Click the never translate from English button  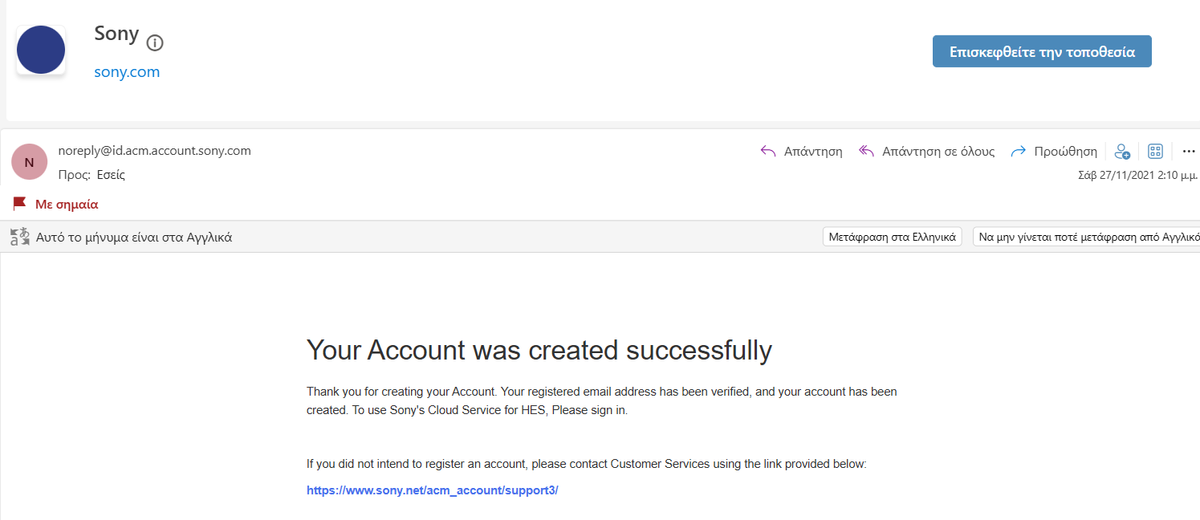tap(1087, 237)
